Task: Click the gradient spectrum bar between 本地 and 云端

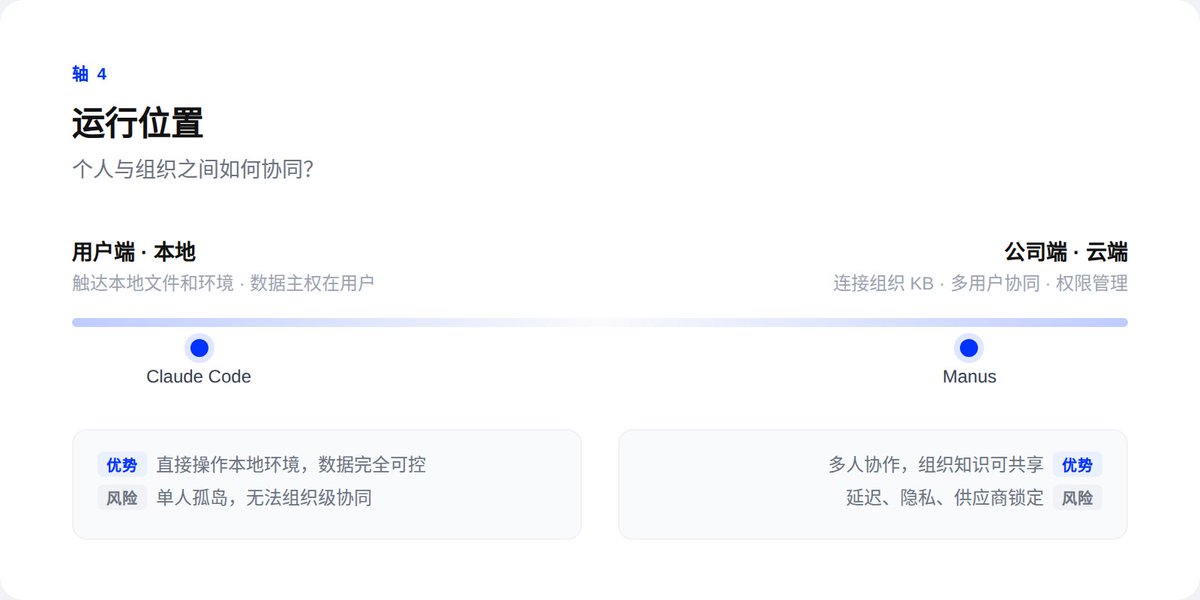Action: point(600,322)
